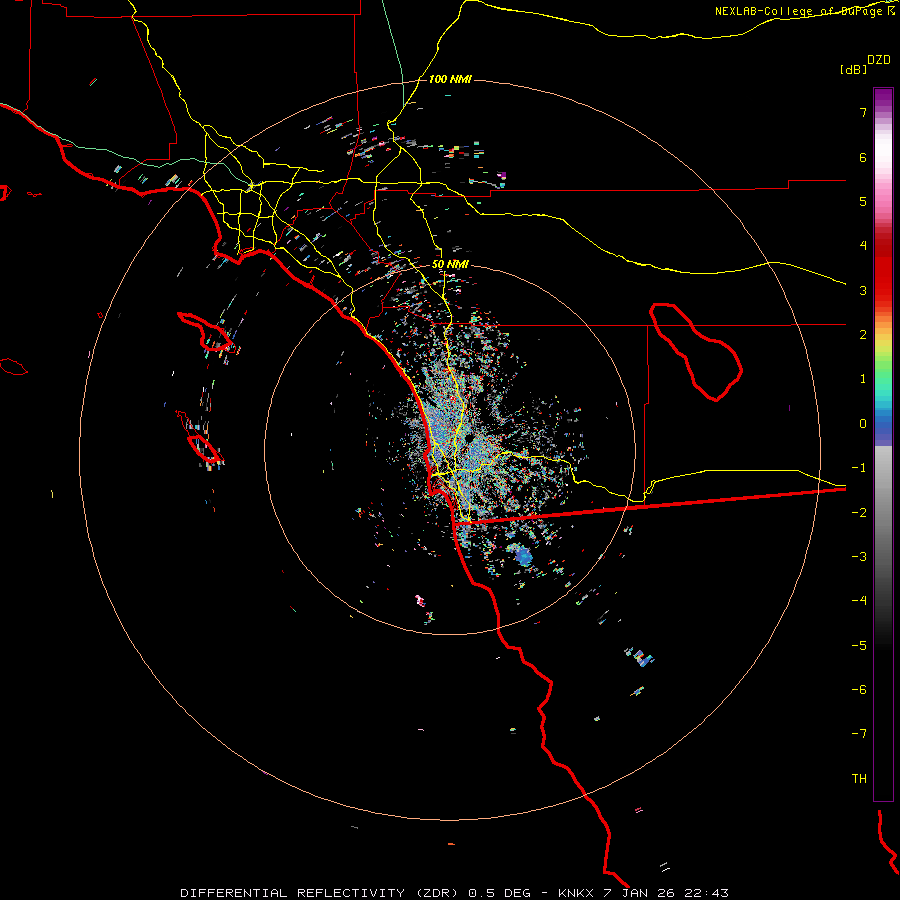
Task: Pick the purple band atop the color scale
Action: click(883, 99)
